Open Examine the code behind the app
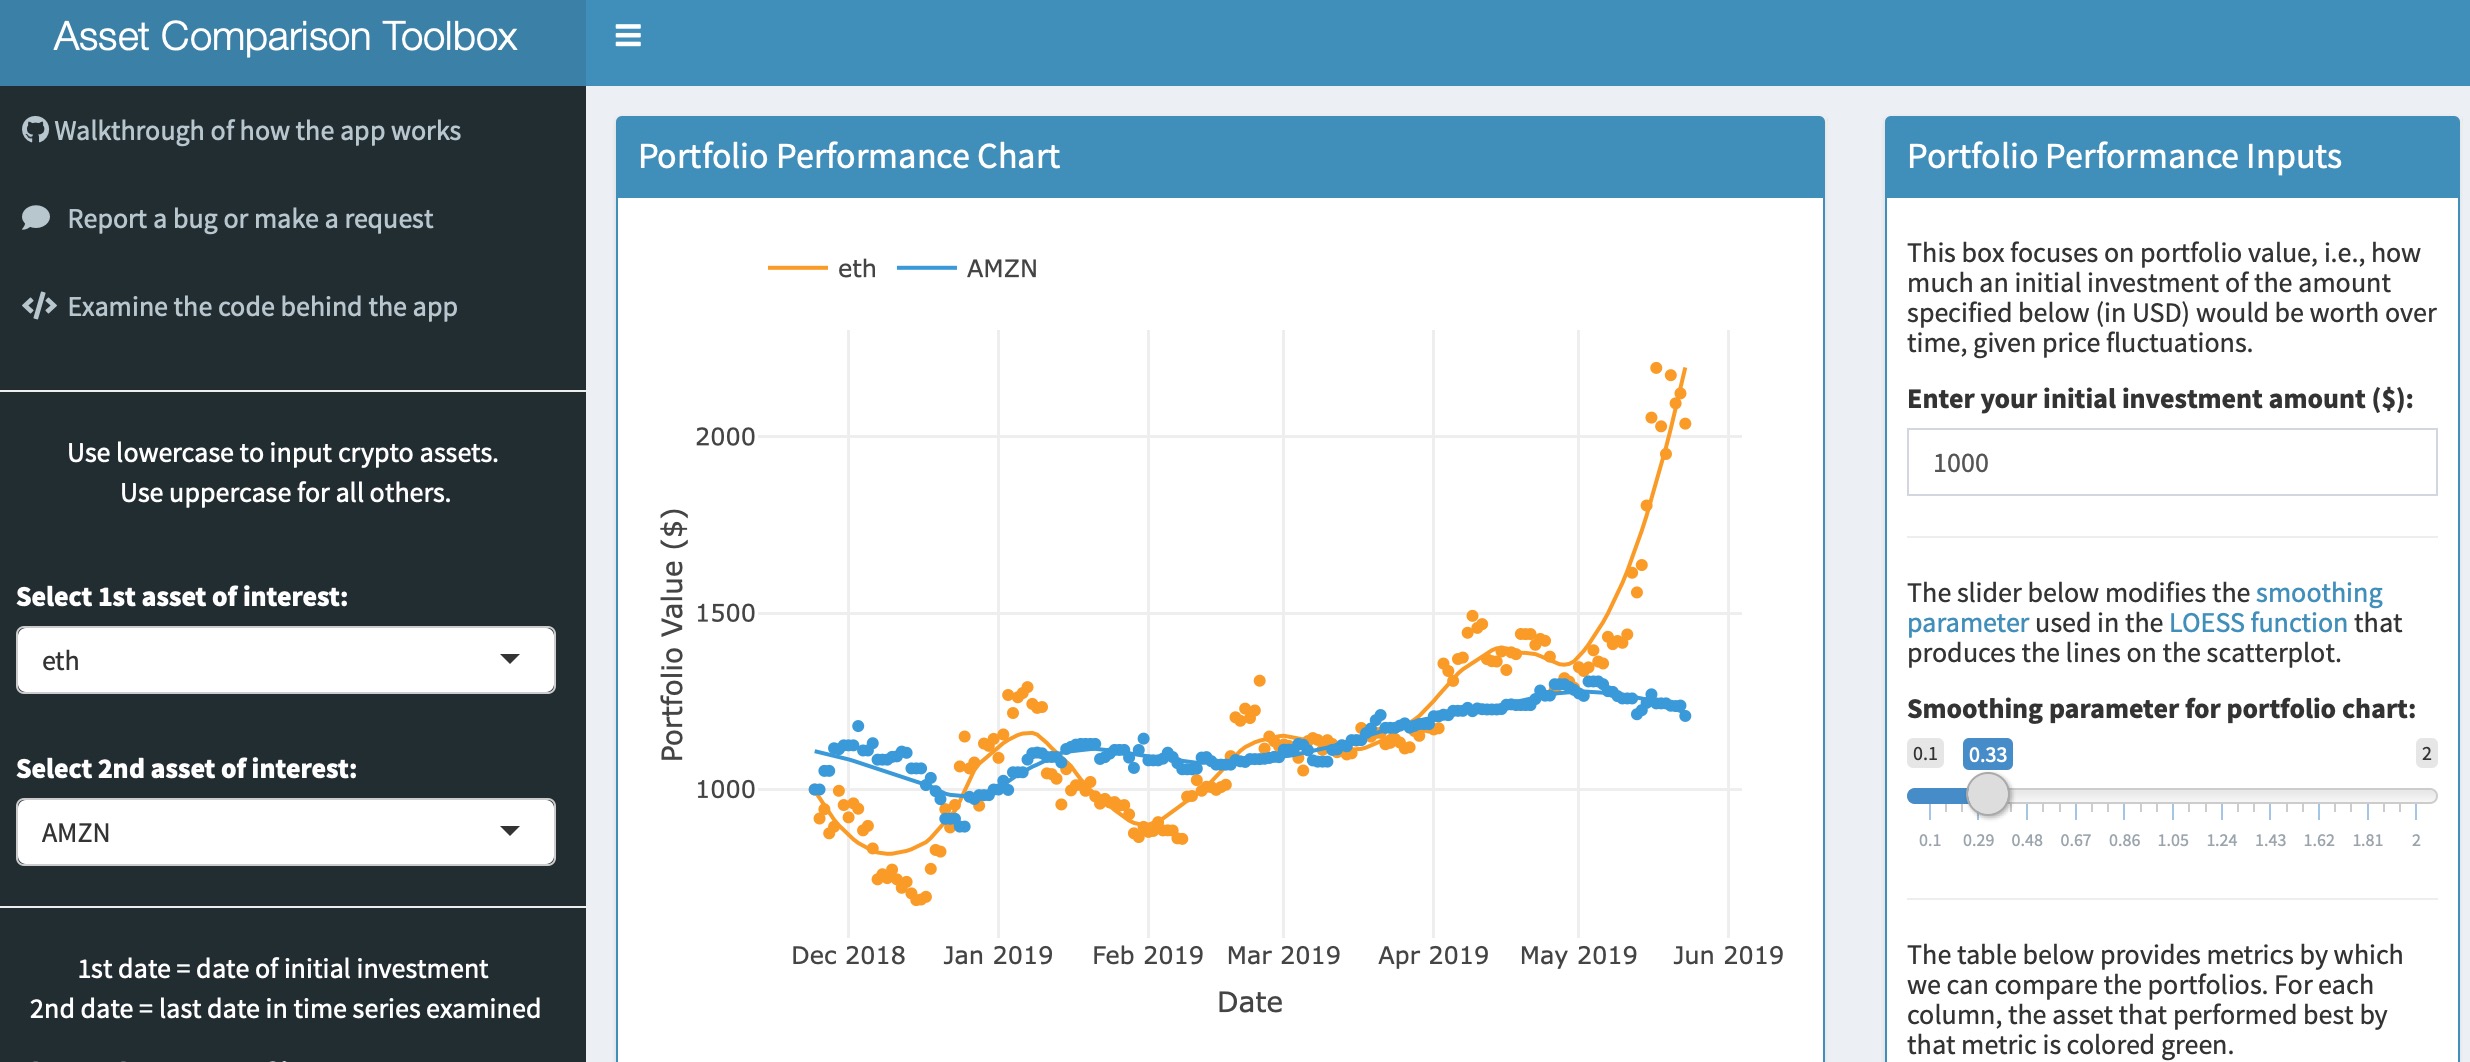Screen dimensions: 2470x1062 [x=262, y=307]
